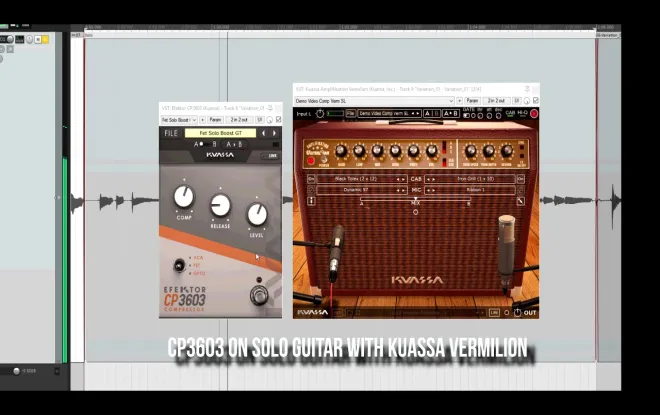The height and width of the screenshot is (415, 660).
Task: Copy A to B in Vermilion
Action: point(450,114)
